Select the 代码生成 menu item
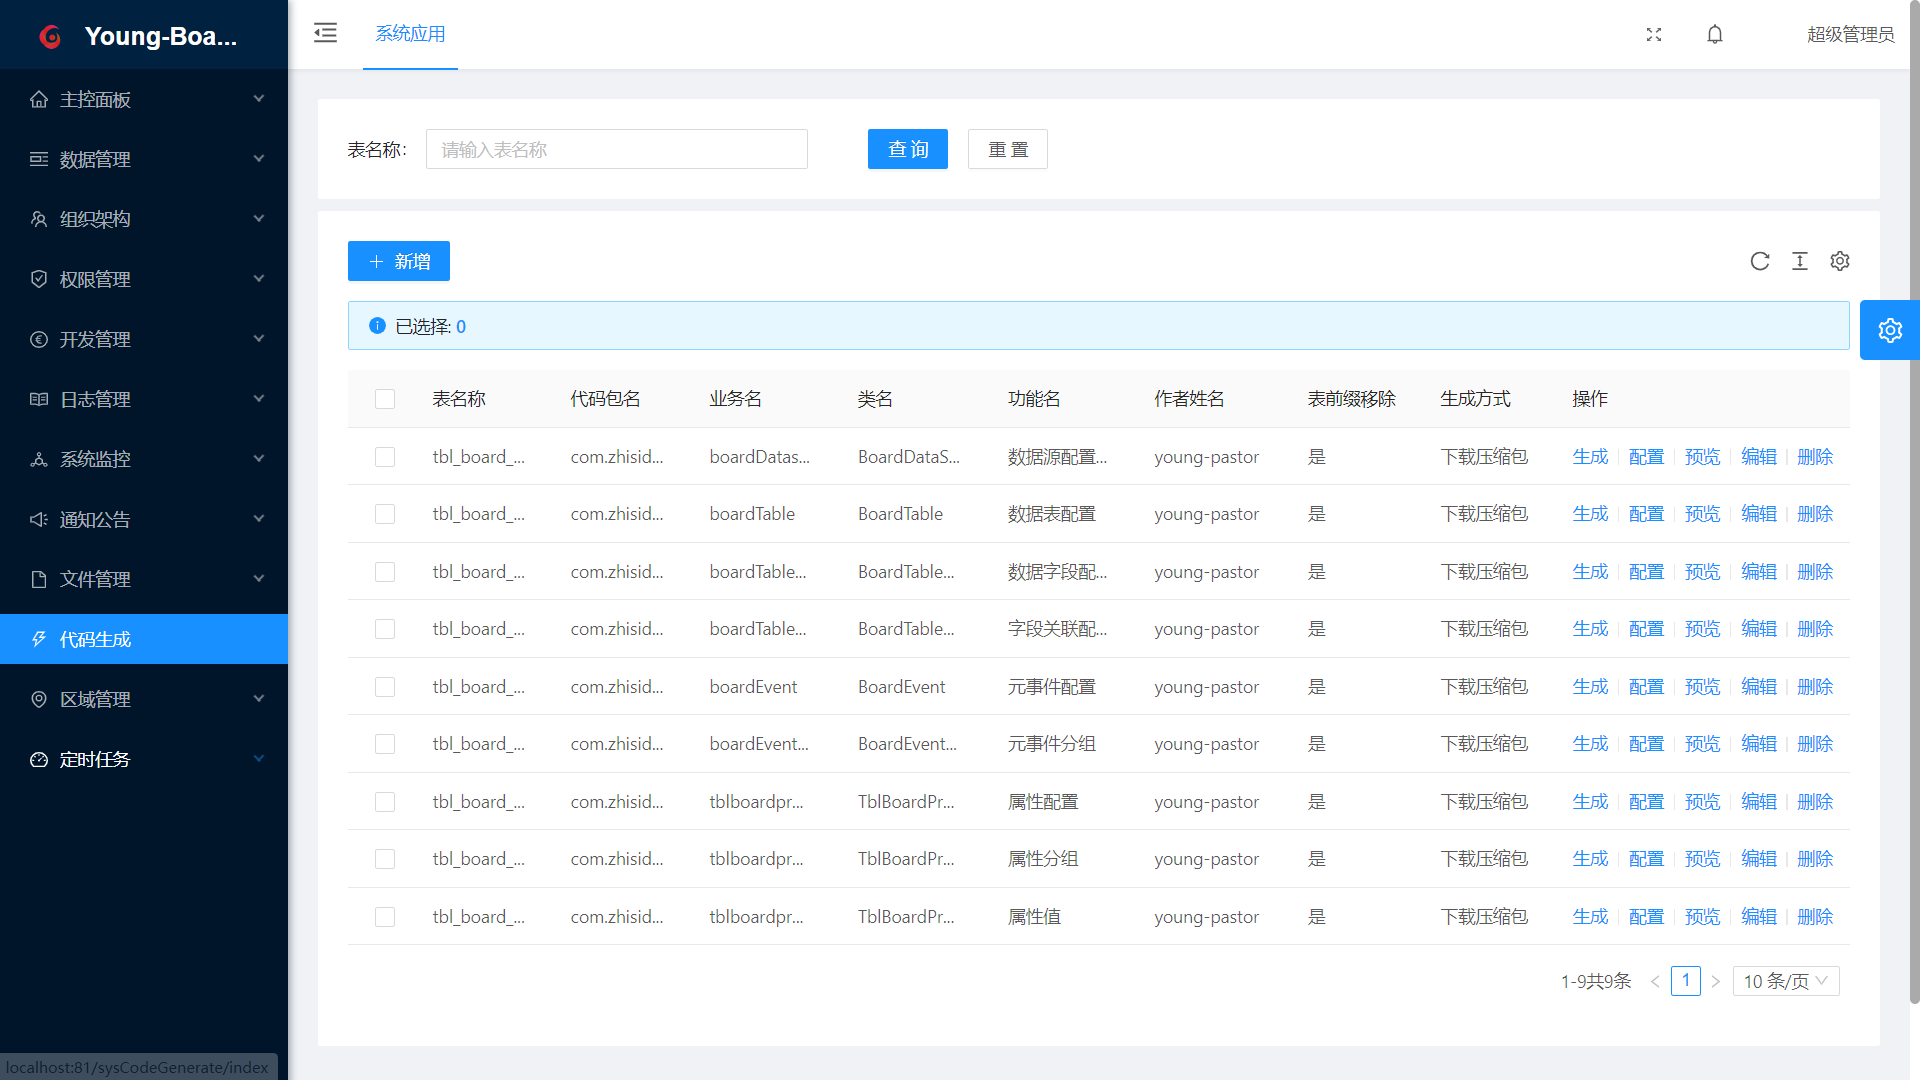Screen dimensions: 1920x1080 pos(144,639)
